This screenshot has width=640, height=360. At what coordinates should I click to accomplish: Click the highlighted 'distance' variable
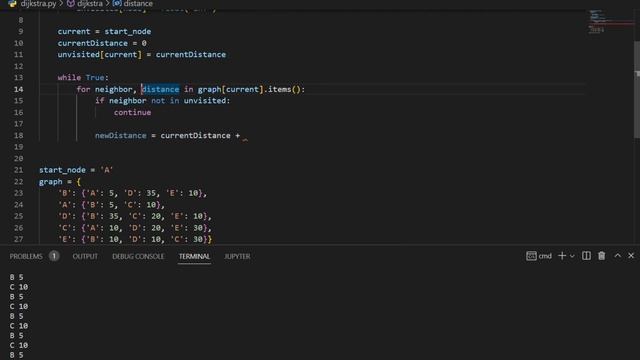point(160,89)
